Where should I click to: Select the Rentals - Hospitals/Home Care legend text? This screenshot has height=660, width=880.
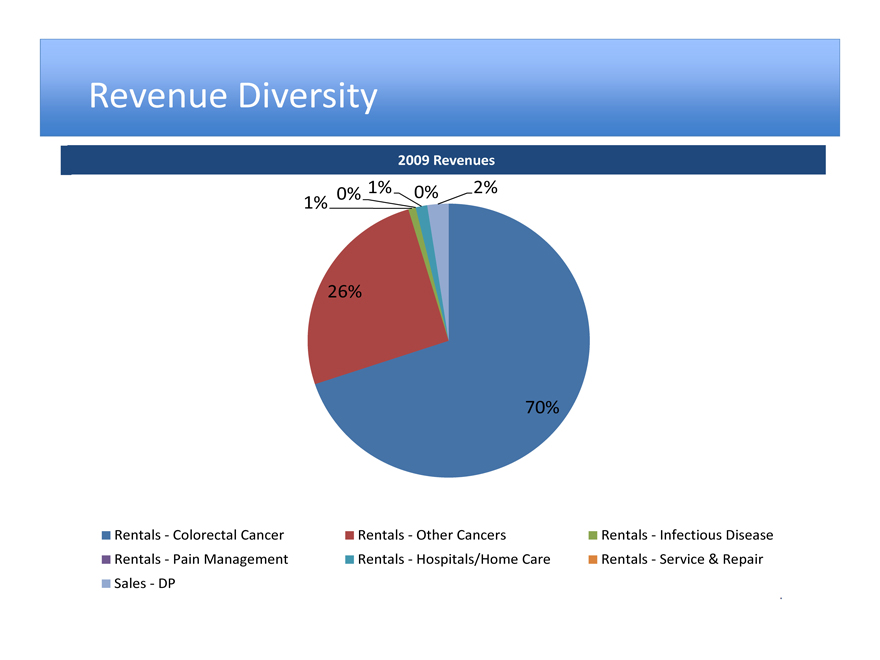point(453,559)
